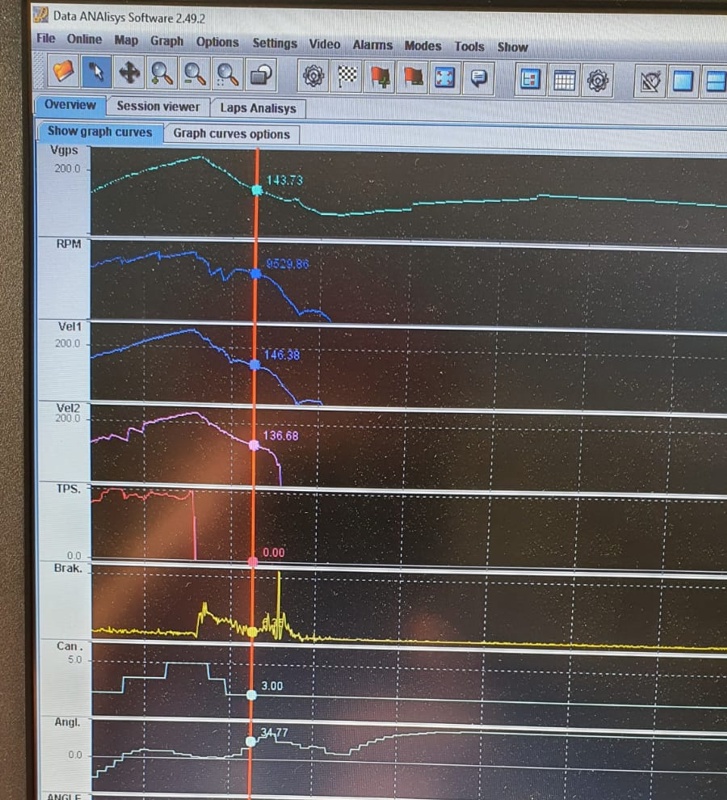Click the table grid view icon
727x800 pixels.
point(564,79)
